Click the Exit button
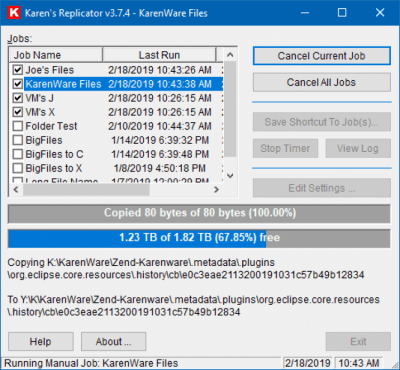Screen dimensions: 400x370 coord(358,341)
